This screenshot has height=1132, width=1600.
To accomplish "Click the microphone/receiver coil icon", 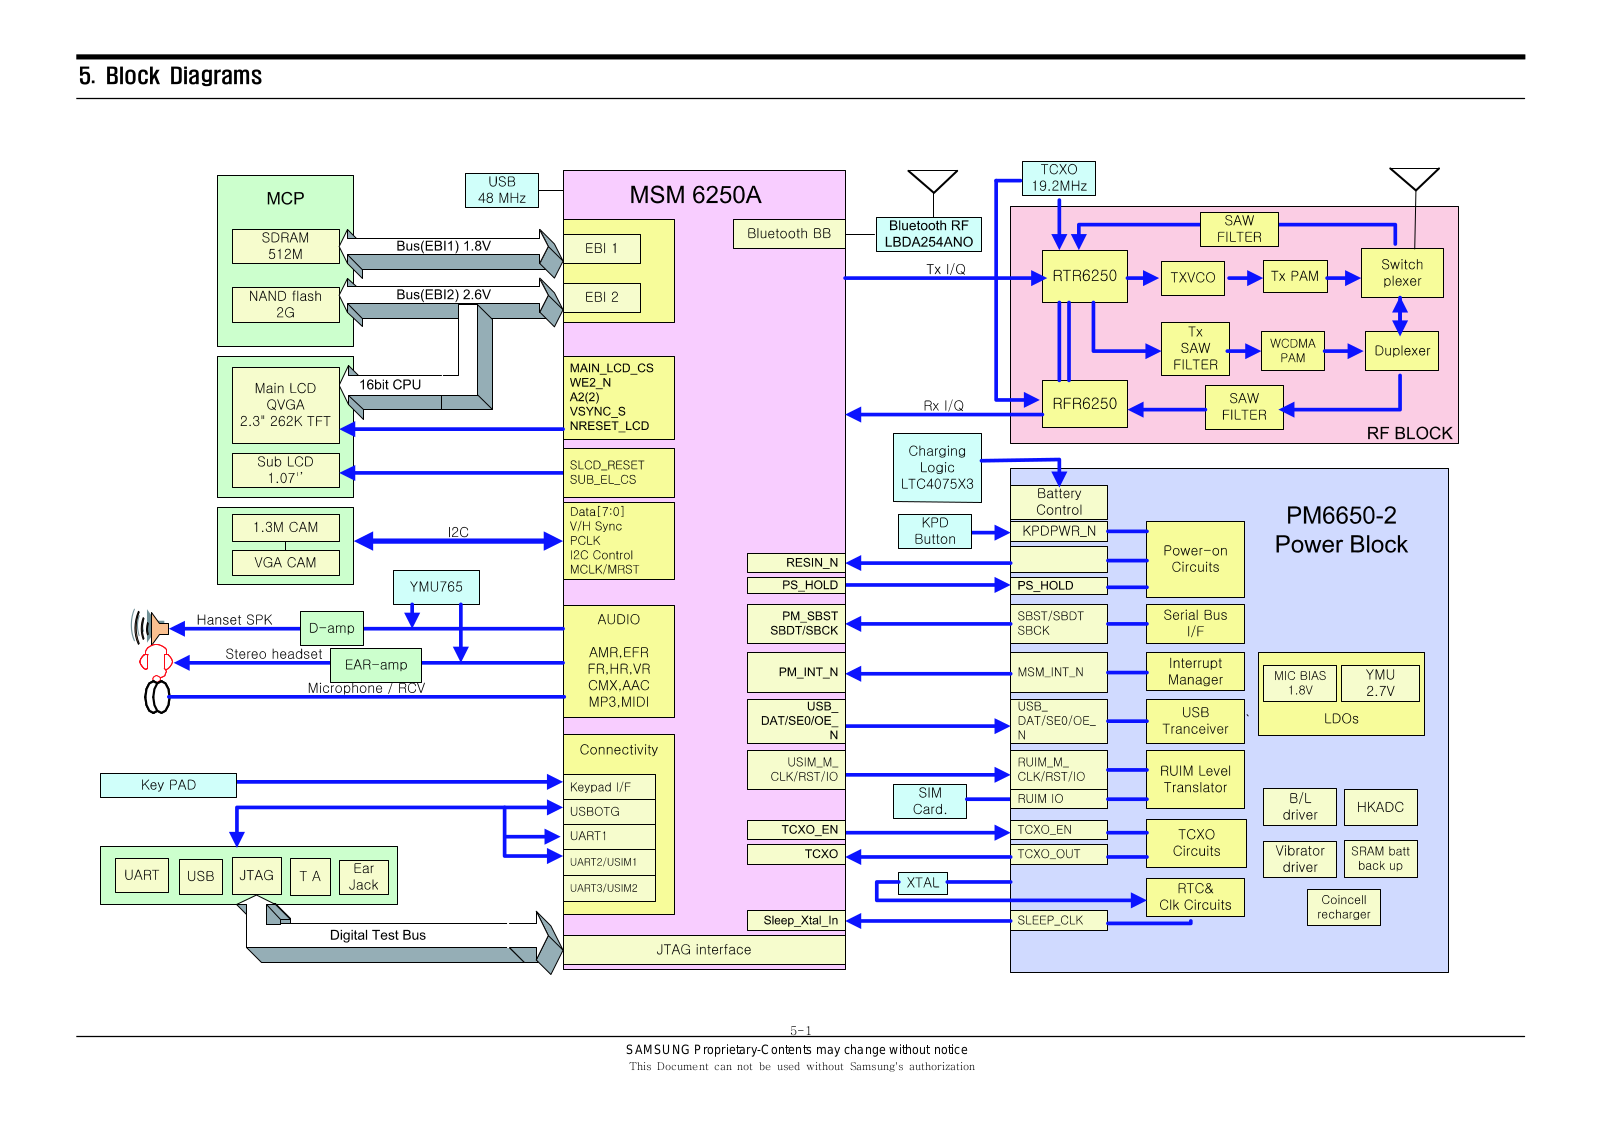I will pyautogui.click(x=157, y=696).
